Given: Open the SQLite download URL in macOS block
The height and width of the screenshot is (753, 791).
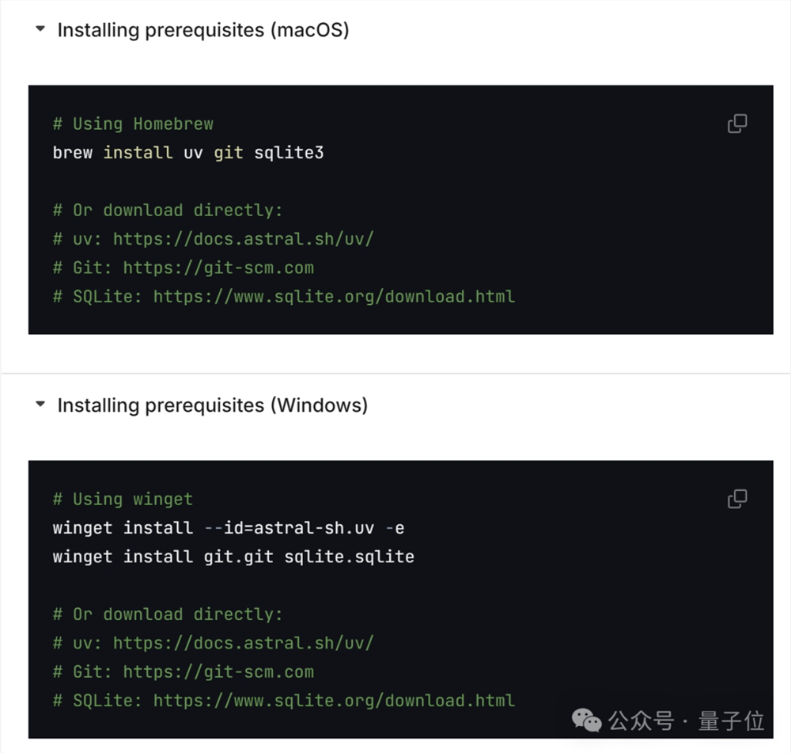Looking at the screenshot, I should tap(334, 296).
